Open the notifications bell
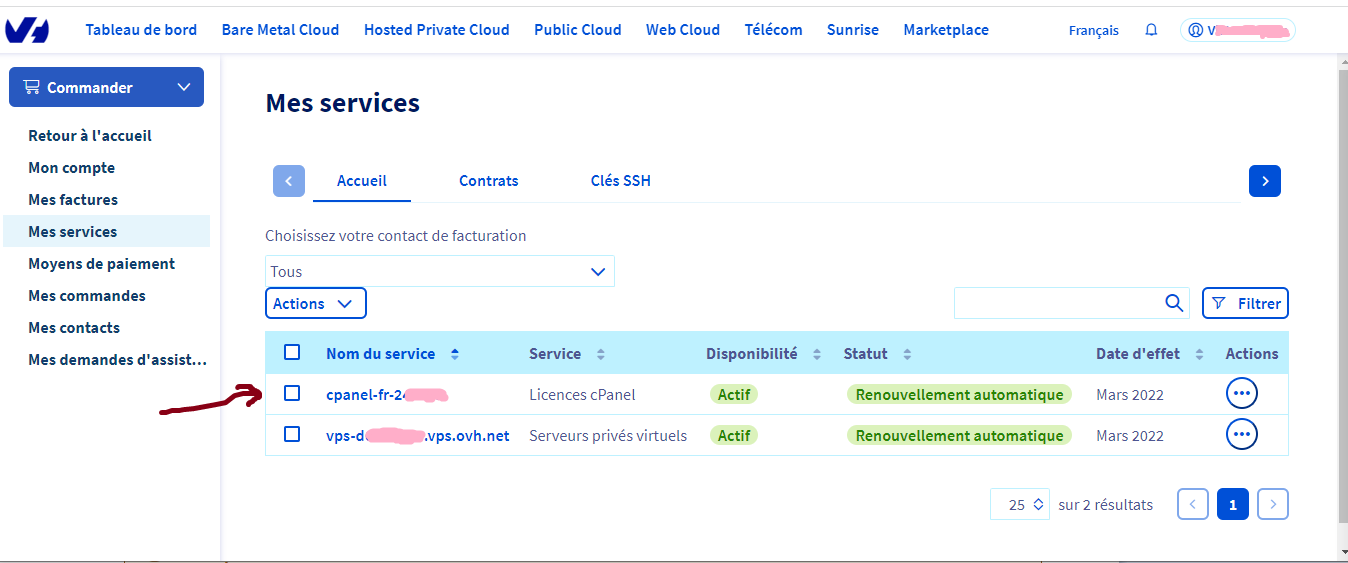The image size is (1348, 563). pyautogui.click(x=1151, y=30)
